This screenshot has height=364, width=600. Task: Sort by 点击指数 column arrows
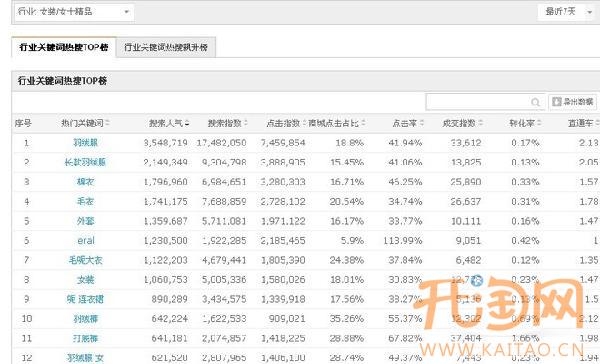click(x=305, y=123)
